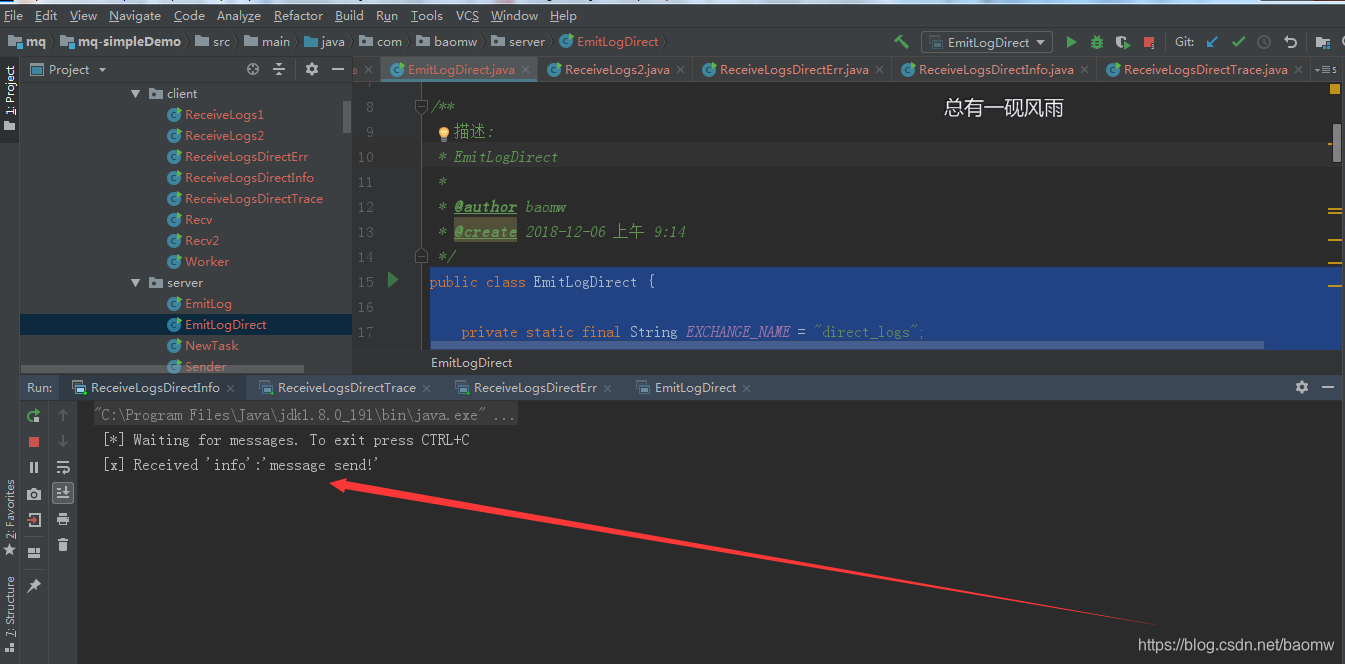Click Git commit green checkmark
Screen dimensions: 1345x664
pos(1238,42)
